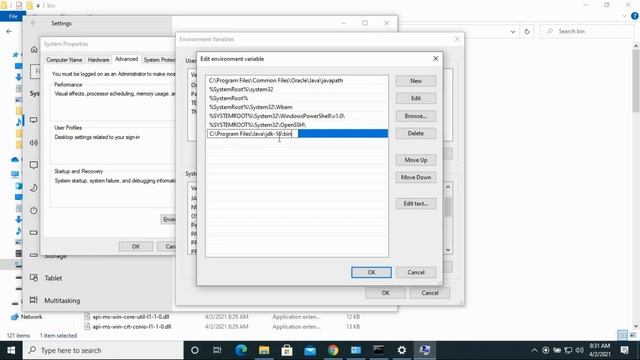Click Cancel in Environment Variables window
Screen dimensions: 640x360
click(x=430, y=293)
